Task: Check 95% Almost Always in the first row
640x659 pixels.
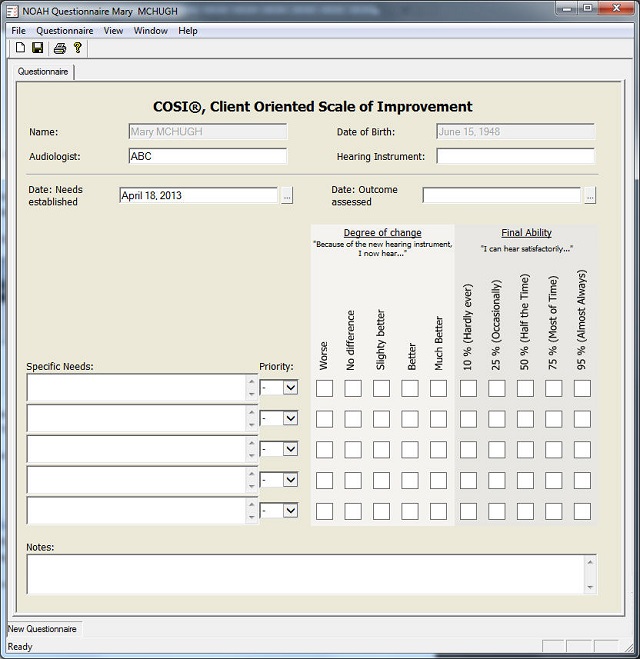Action: (x=582, y=388)
